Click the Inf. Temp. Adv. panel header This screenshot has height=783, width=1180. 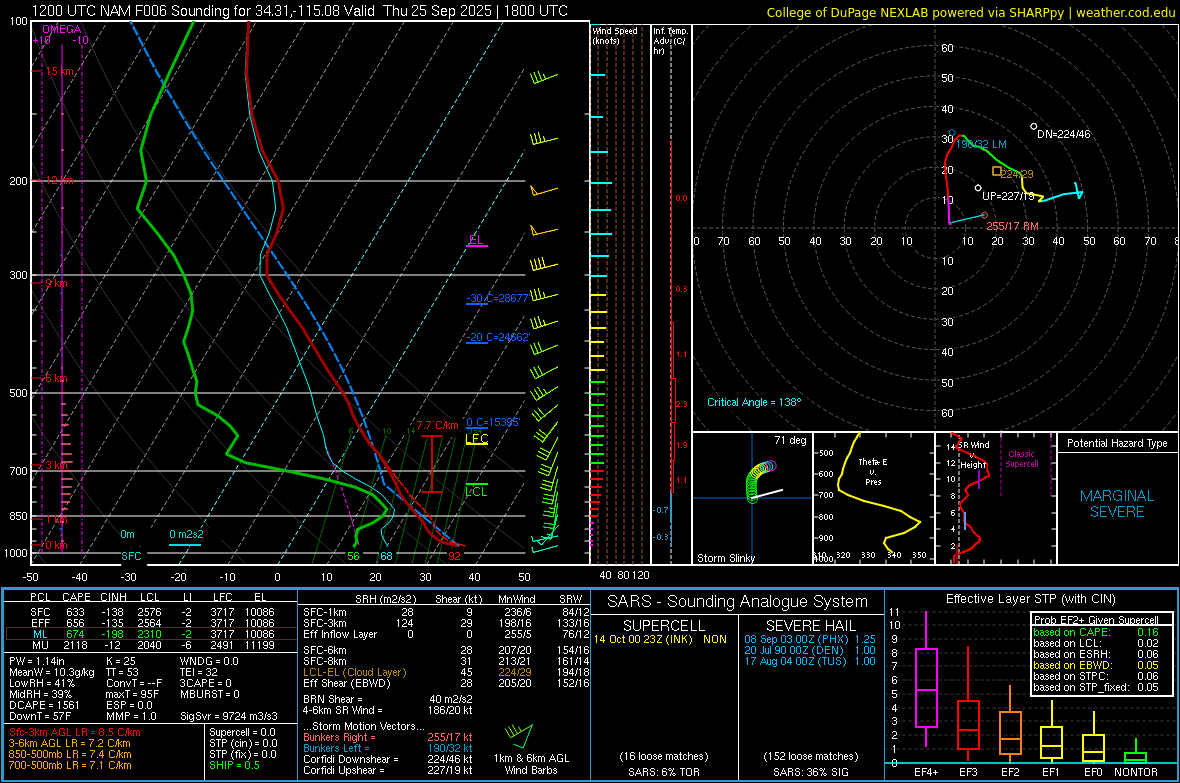click(670, 41)
